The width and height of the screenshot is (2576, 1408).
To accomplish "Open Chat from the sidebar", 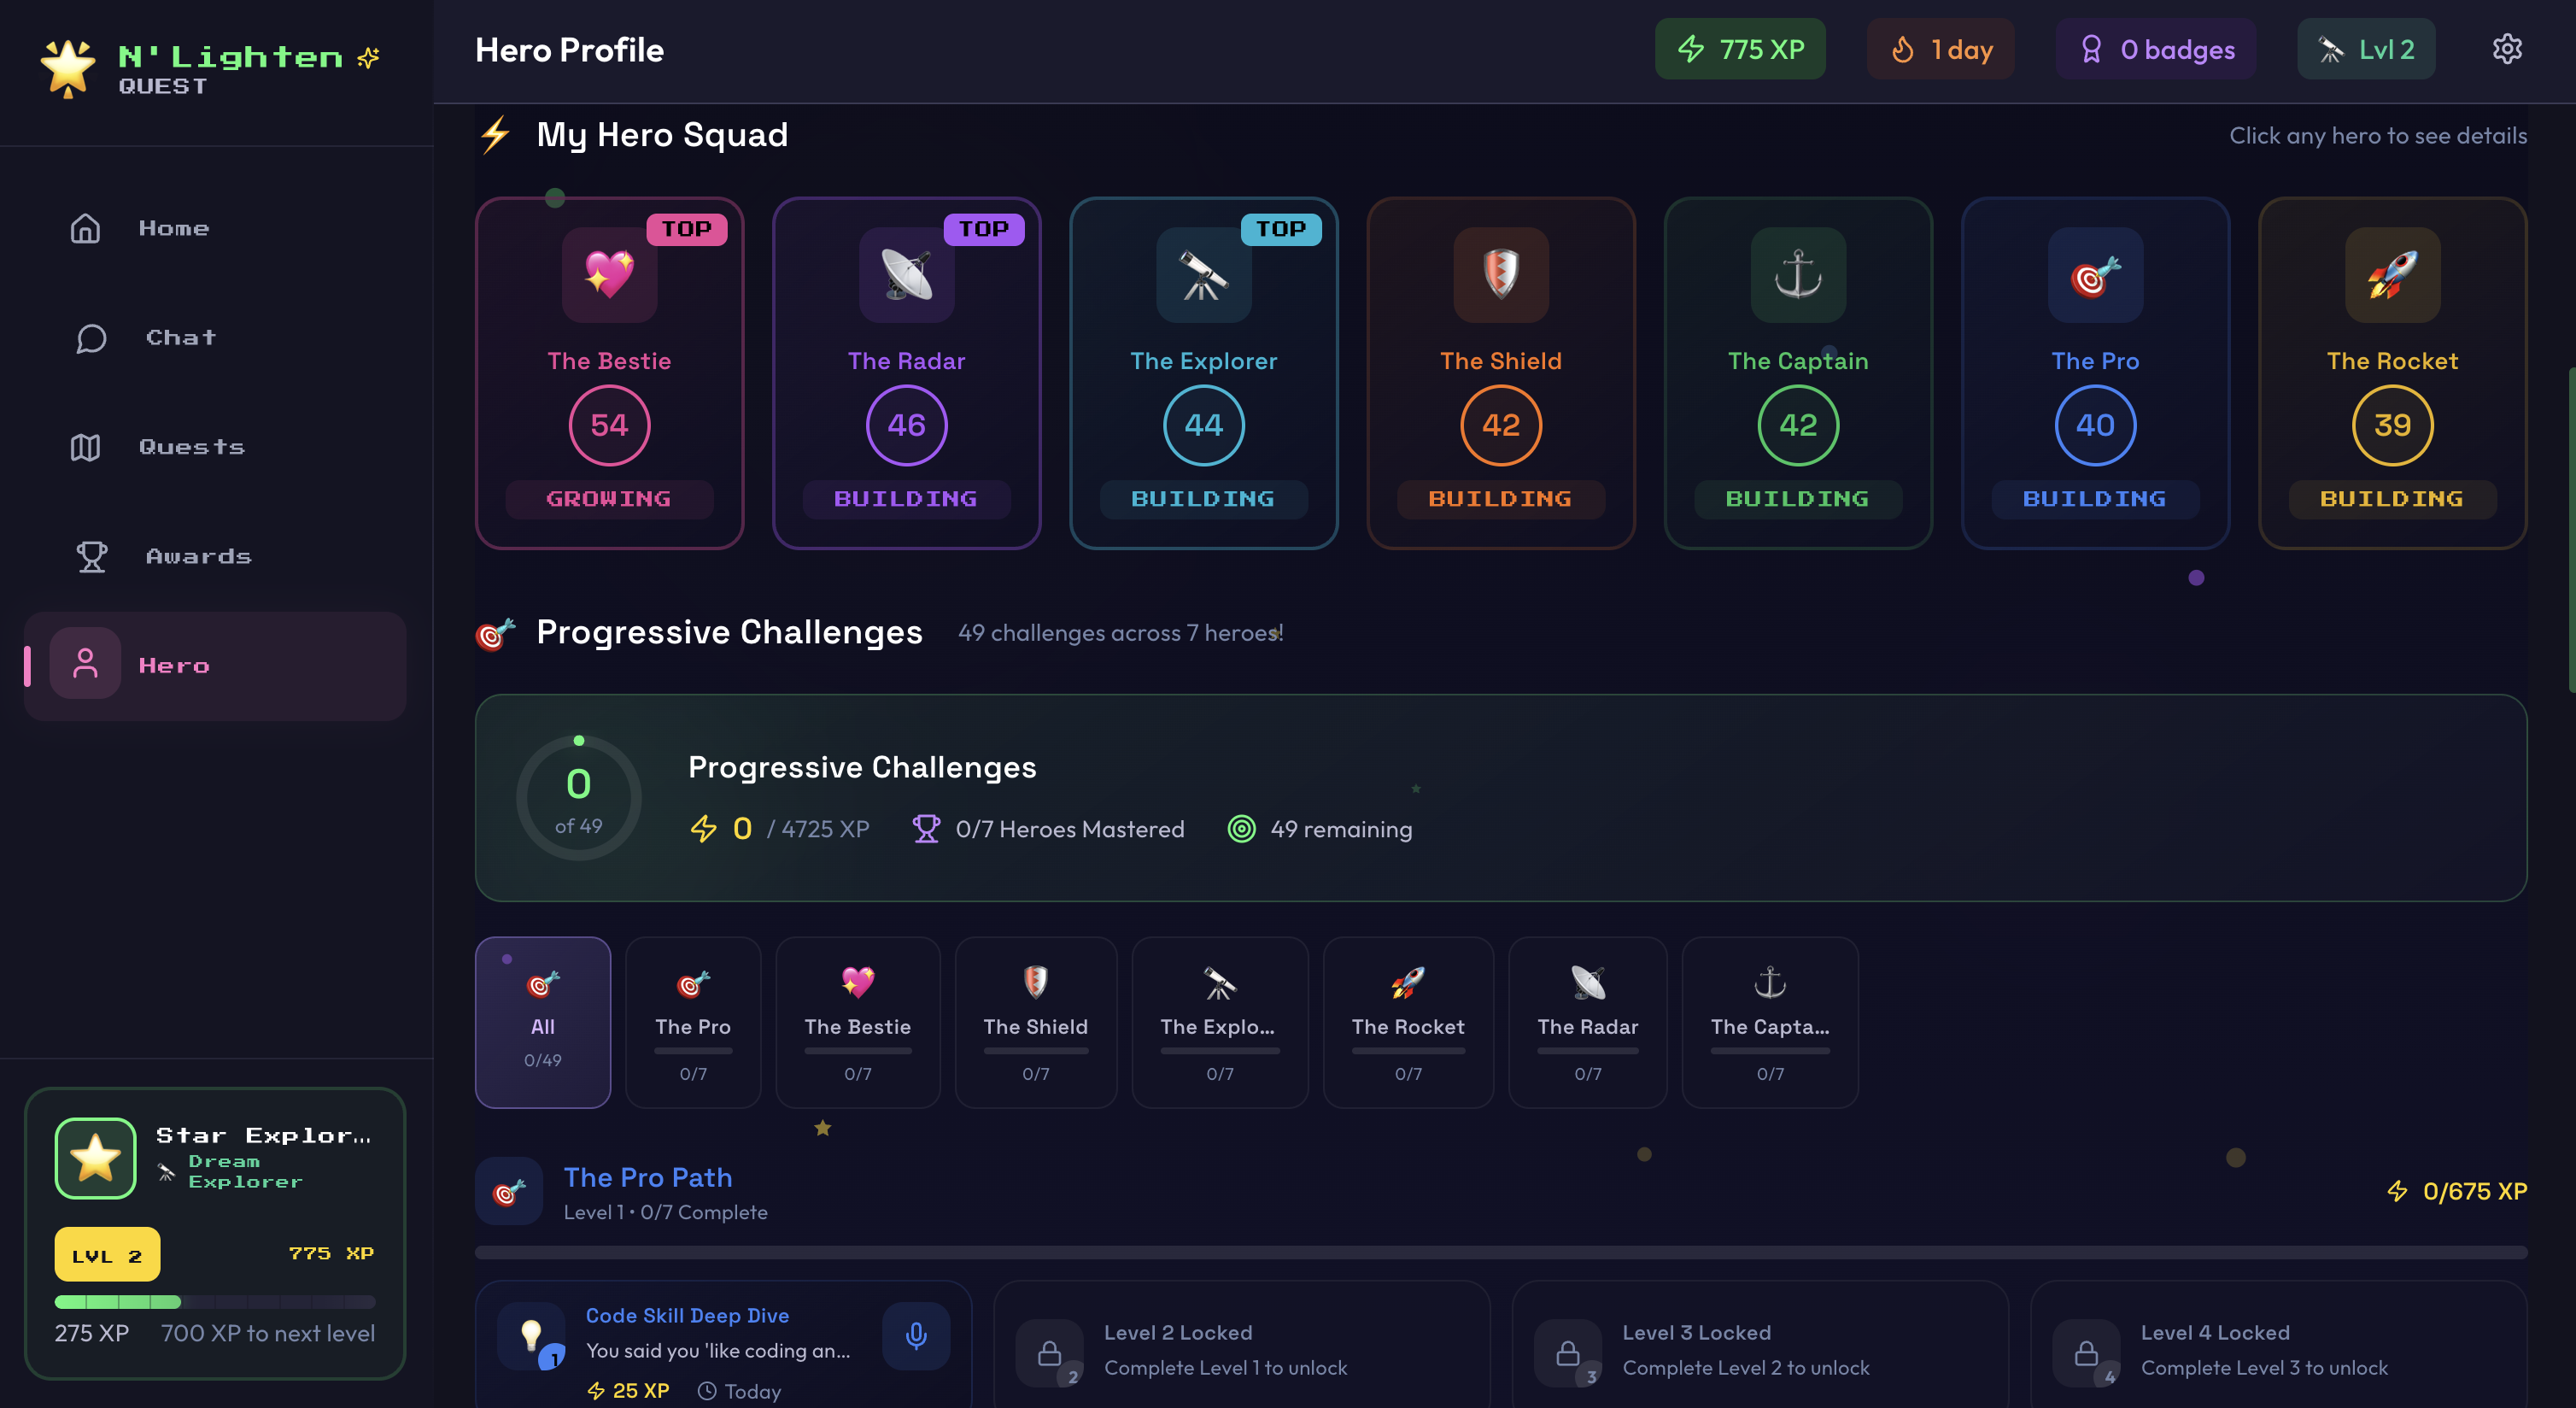I will click(180, 337).
